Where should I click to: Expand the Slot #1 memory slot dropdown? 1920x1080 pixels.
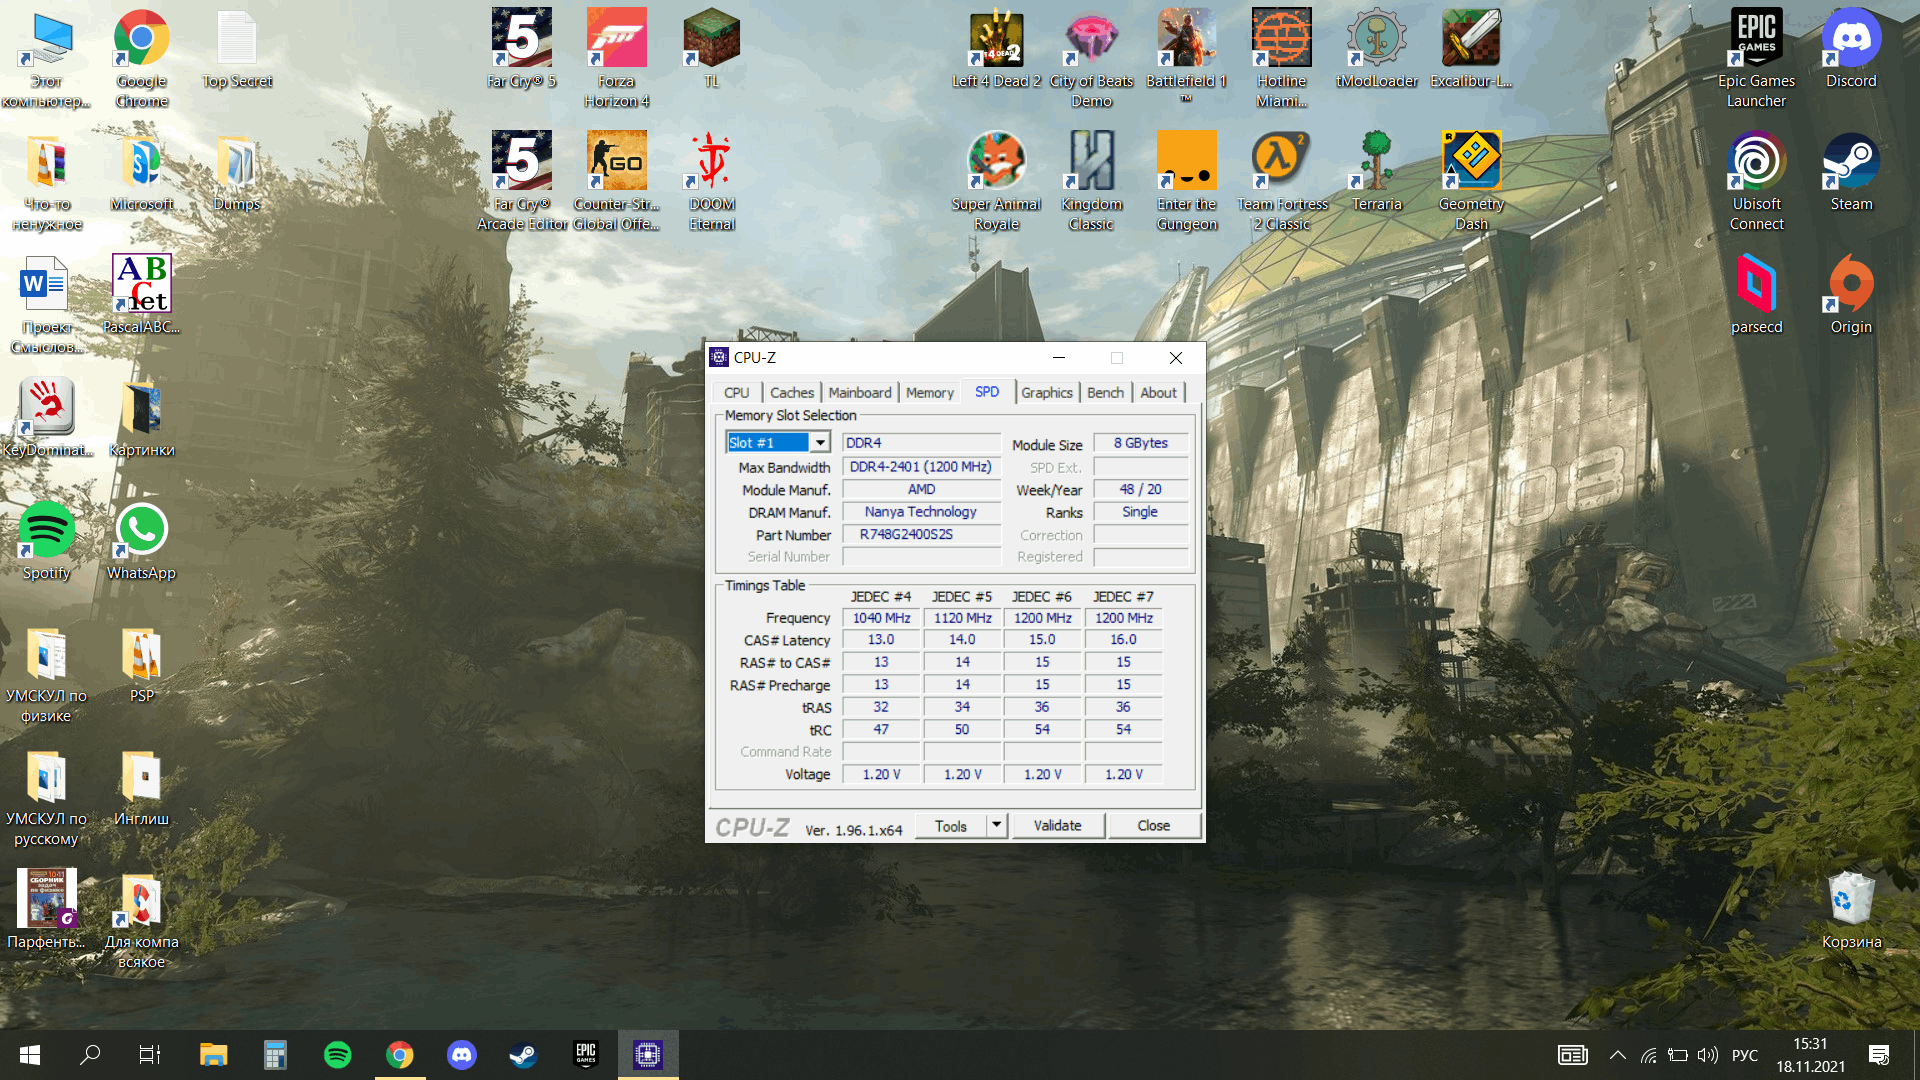tap(820, 443)
